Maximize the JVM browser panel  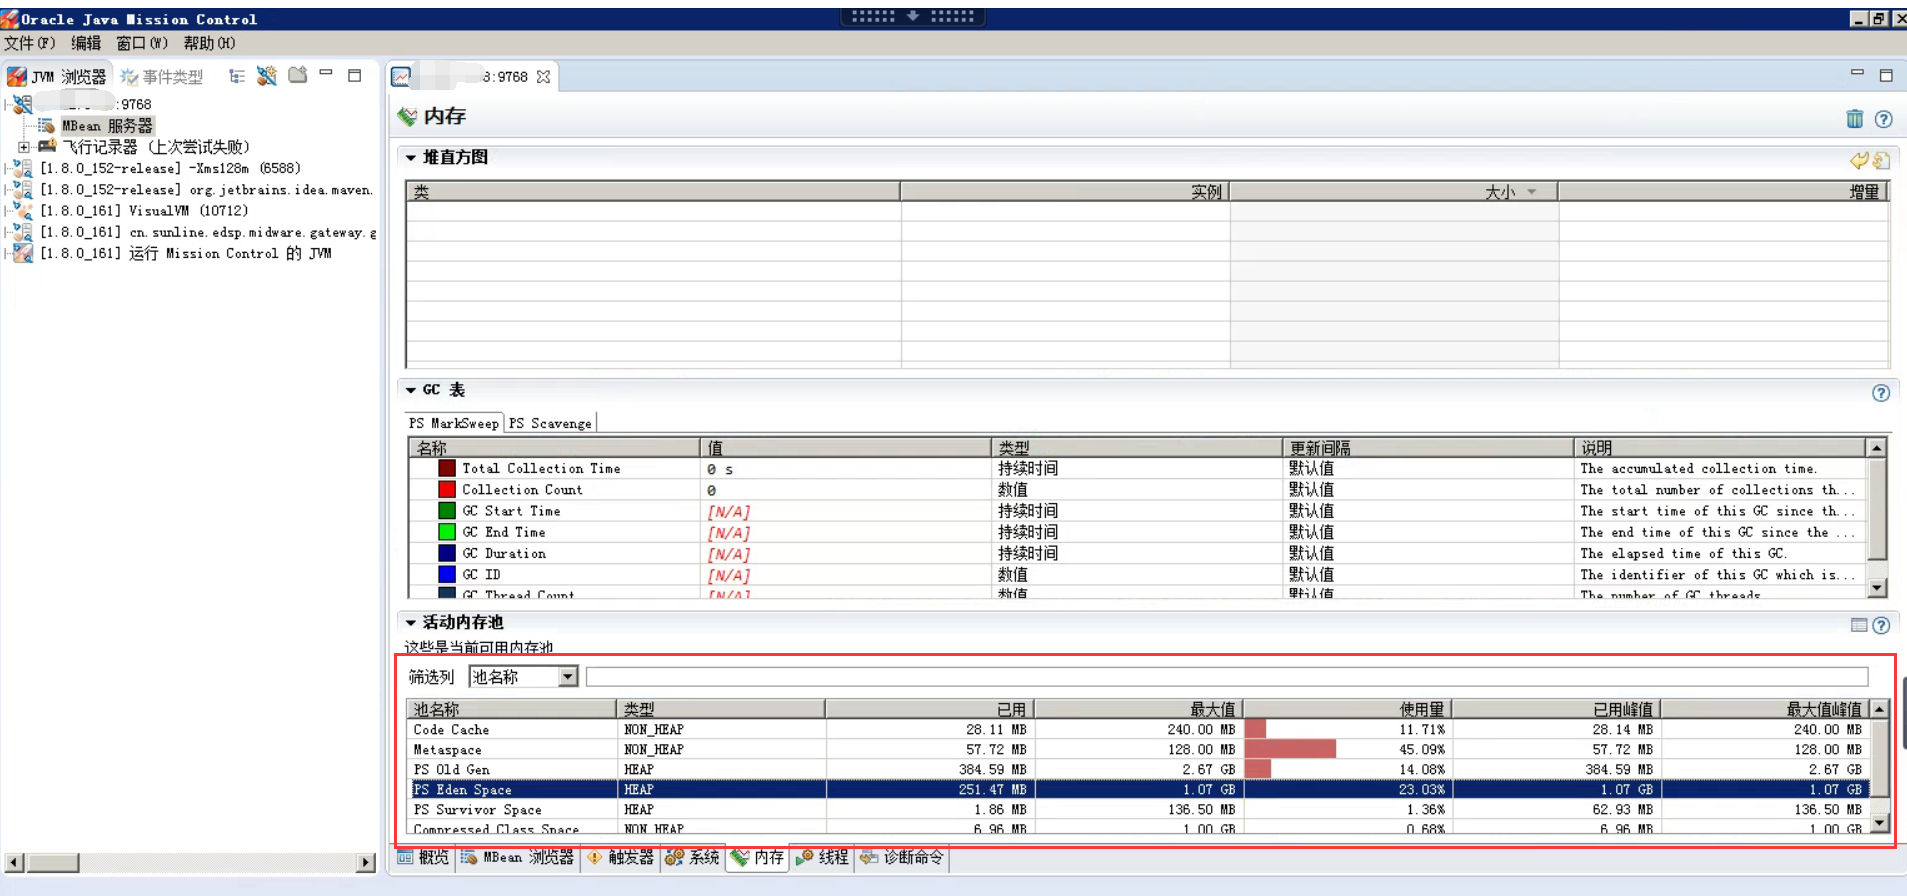[354, 75]
